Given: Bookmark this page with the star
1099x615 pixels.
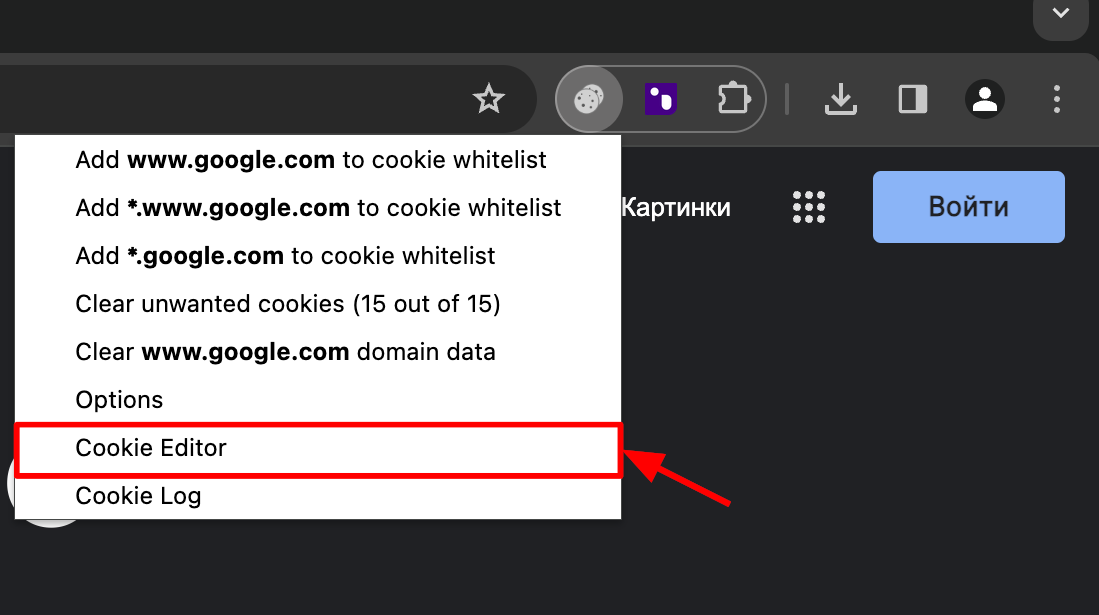Looking at the screenshot, I should pyautogui.click(x=489, y=99).
